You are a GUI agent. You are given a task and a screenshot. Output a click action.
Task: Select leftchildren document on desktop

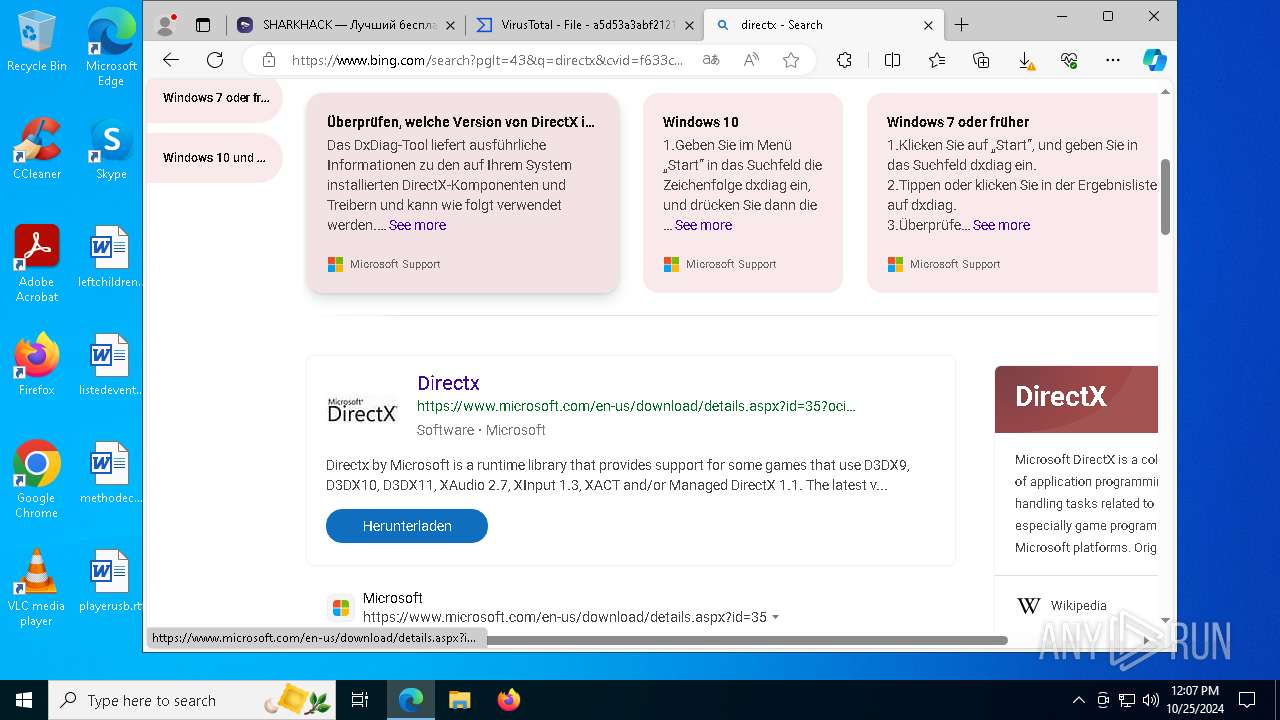tap(110, 257)
